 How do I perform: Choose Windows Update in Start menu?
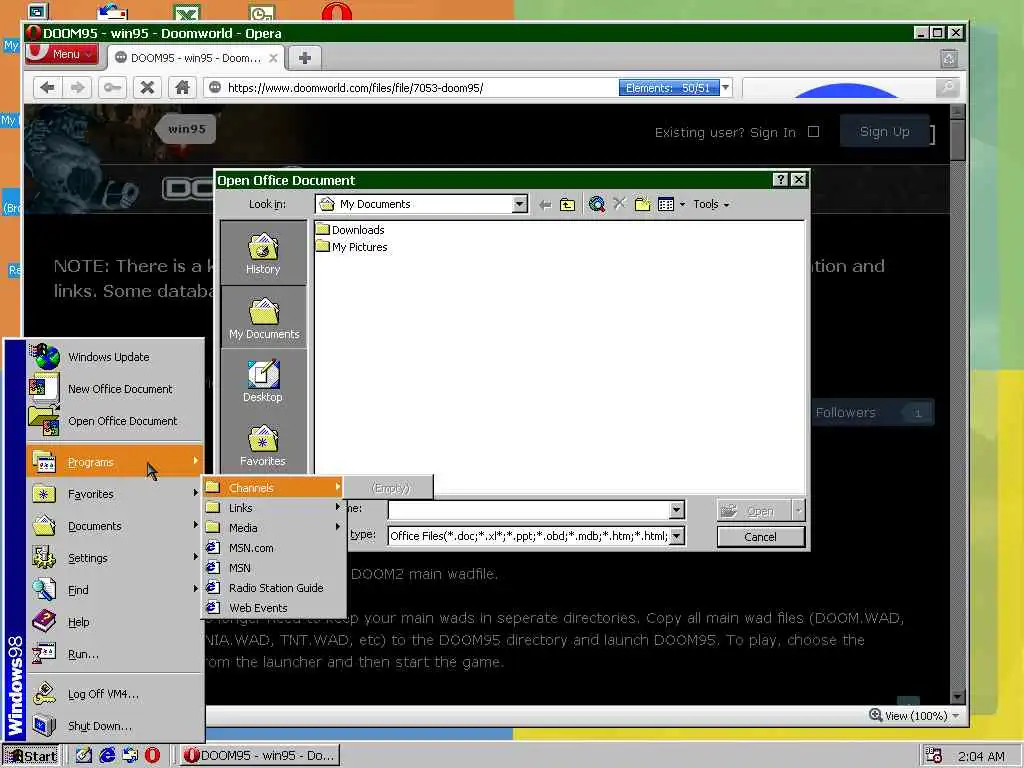pos(114,357)
